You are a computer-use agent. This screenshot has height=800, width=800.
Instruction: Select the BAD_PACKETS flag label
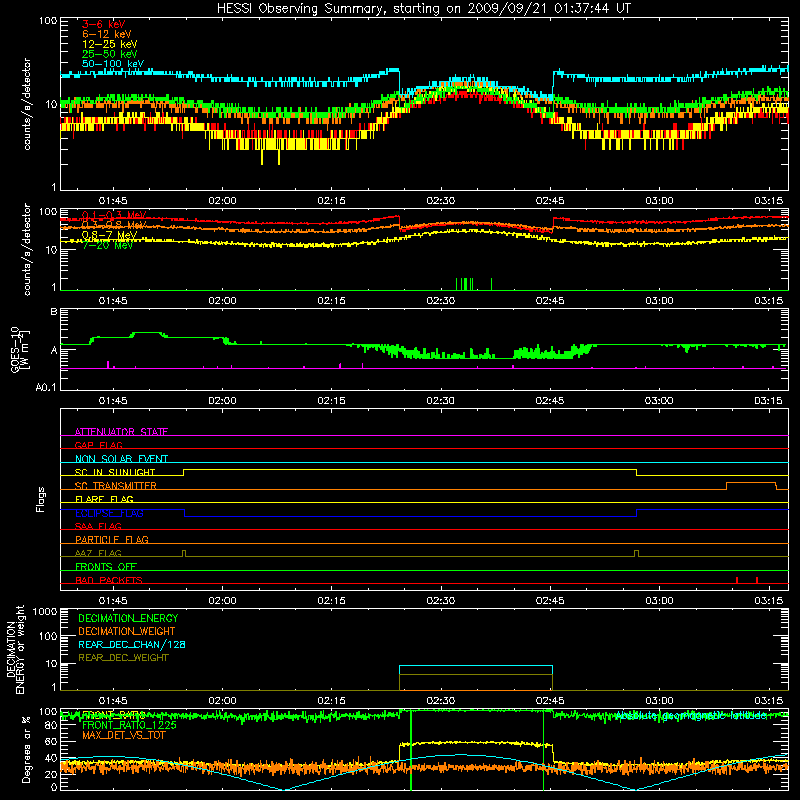(109, 580)
